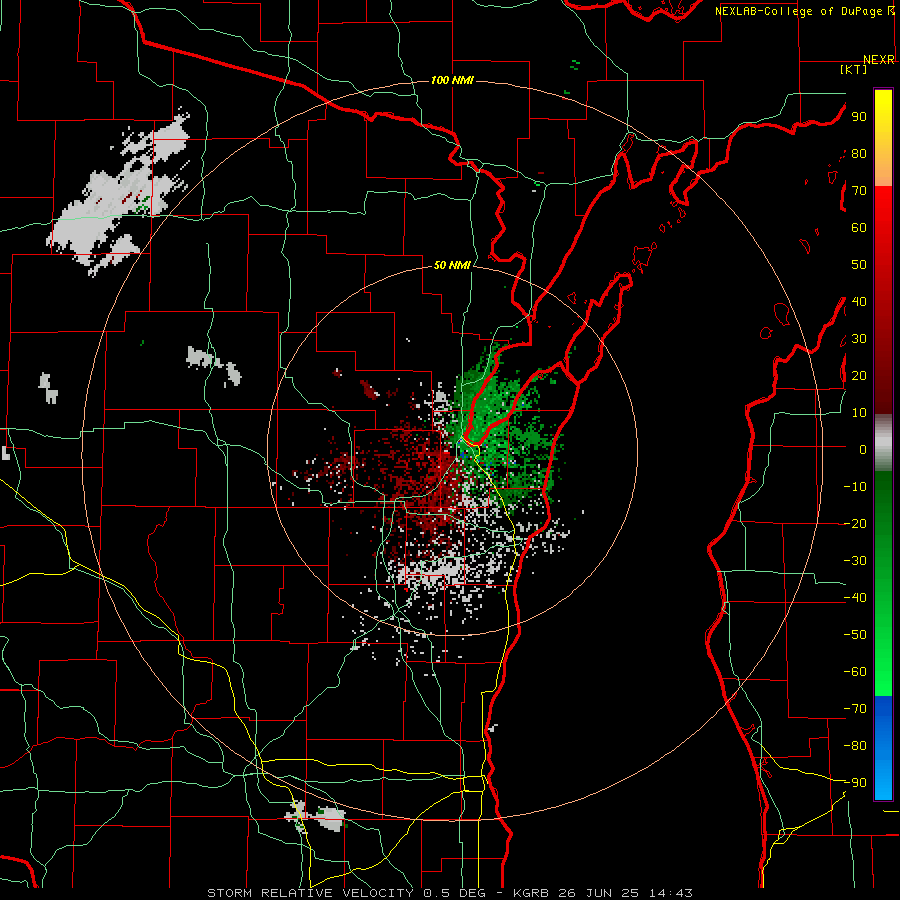Viewport: 900px width, 900px height.
Task: Select the -30 knot scale label
Action: pyautogui.click(x=855, y=561)
